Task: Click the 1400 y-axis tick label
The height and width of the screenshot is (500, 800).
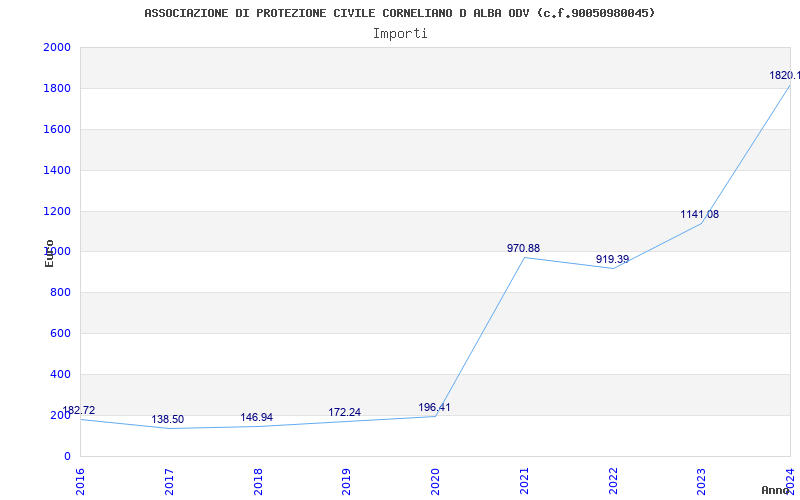Action: (x=57, y=170)
